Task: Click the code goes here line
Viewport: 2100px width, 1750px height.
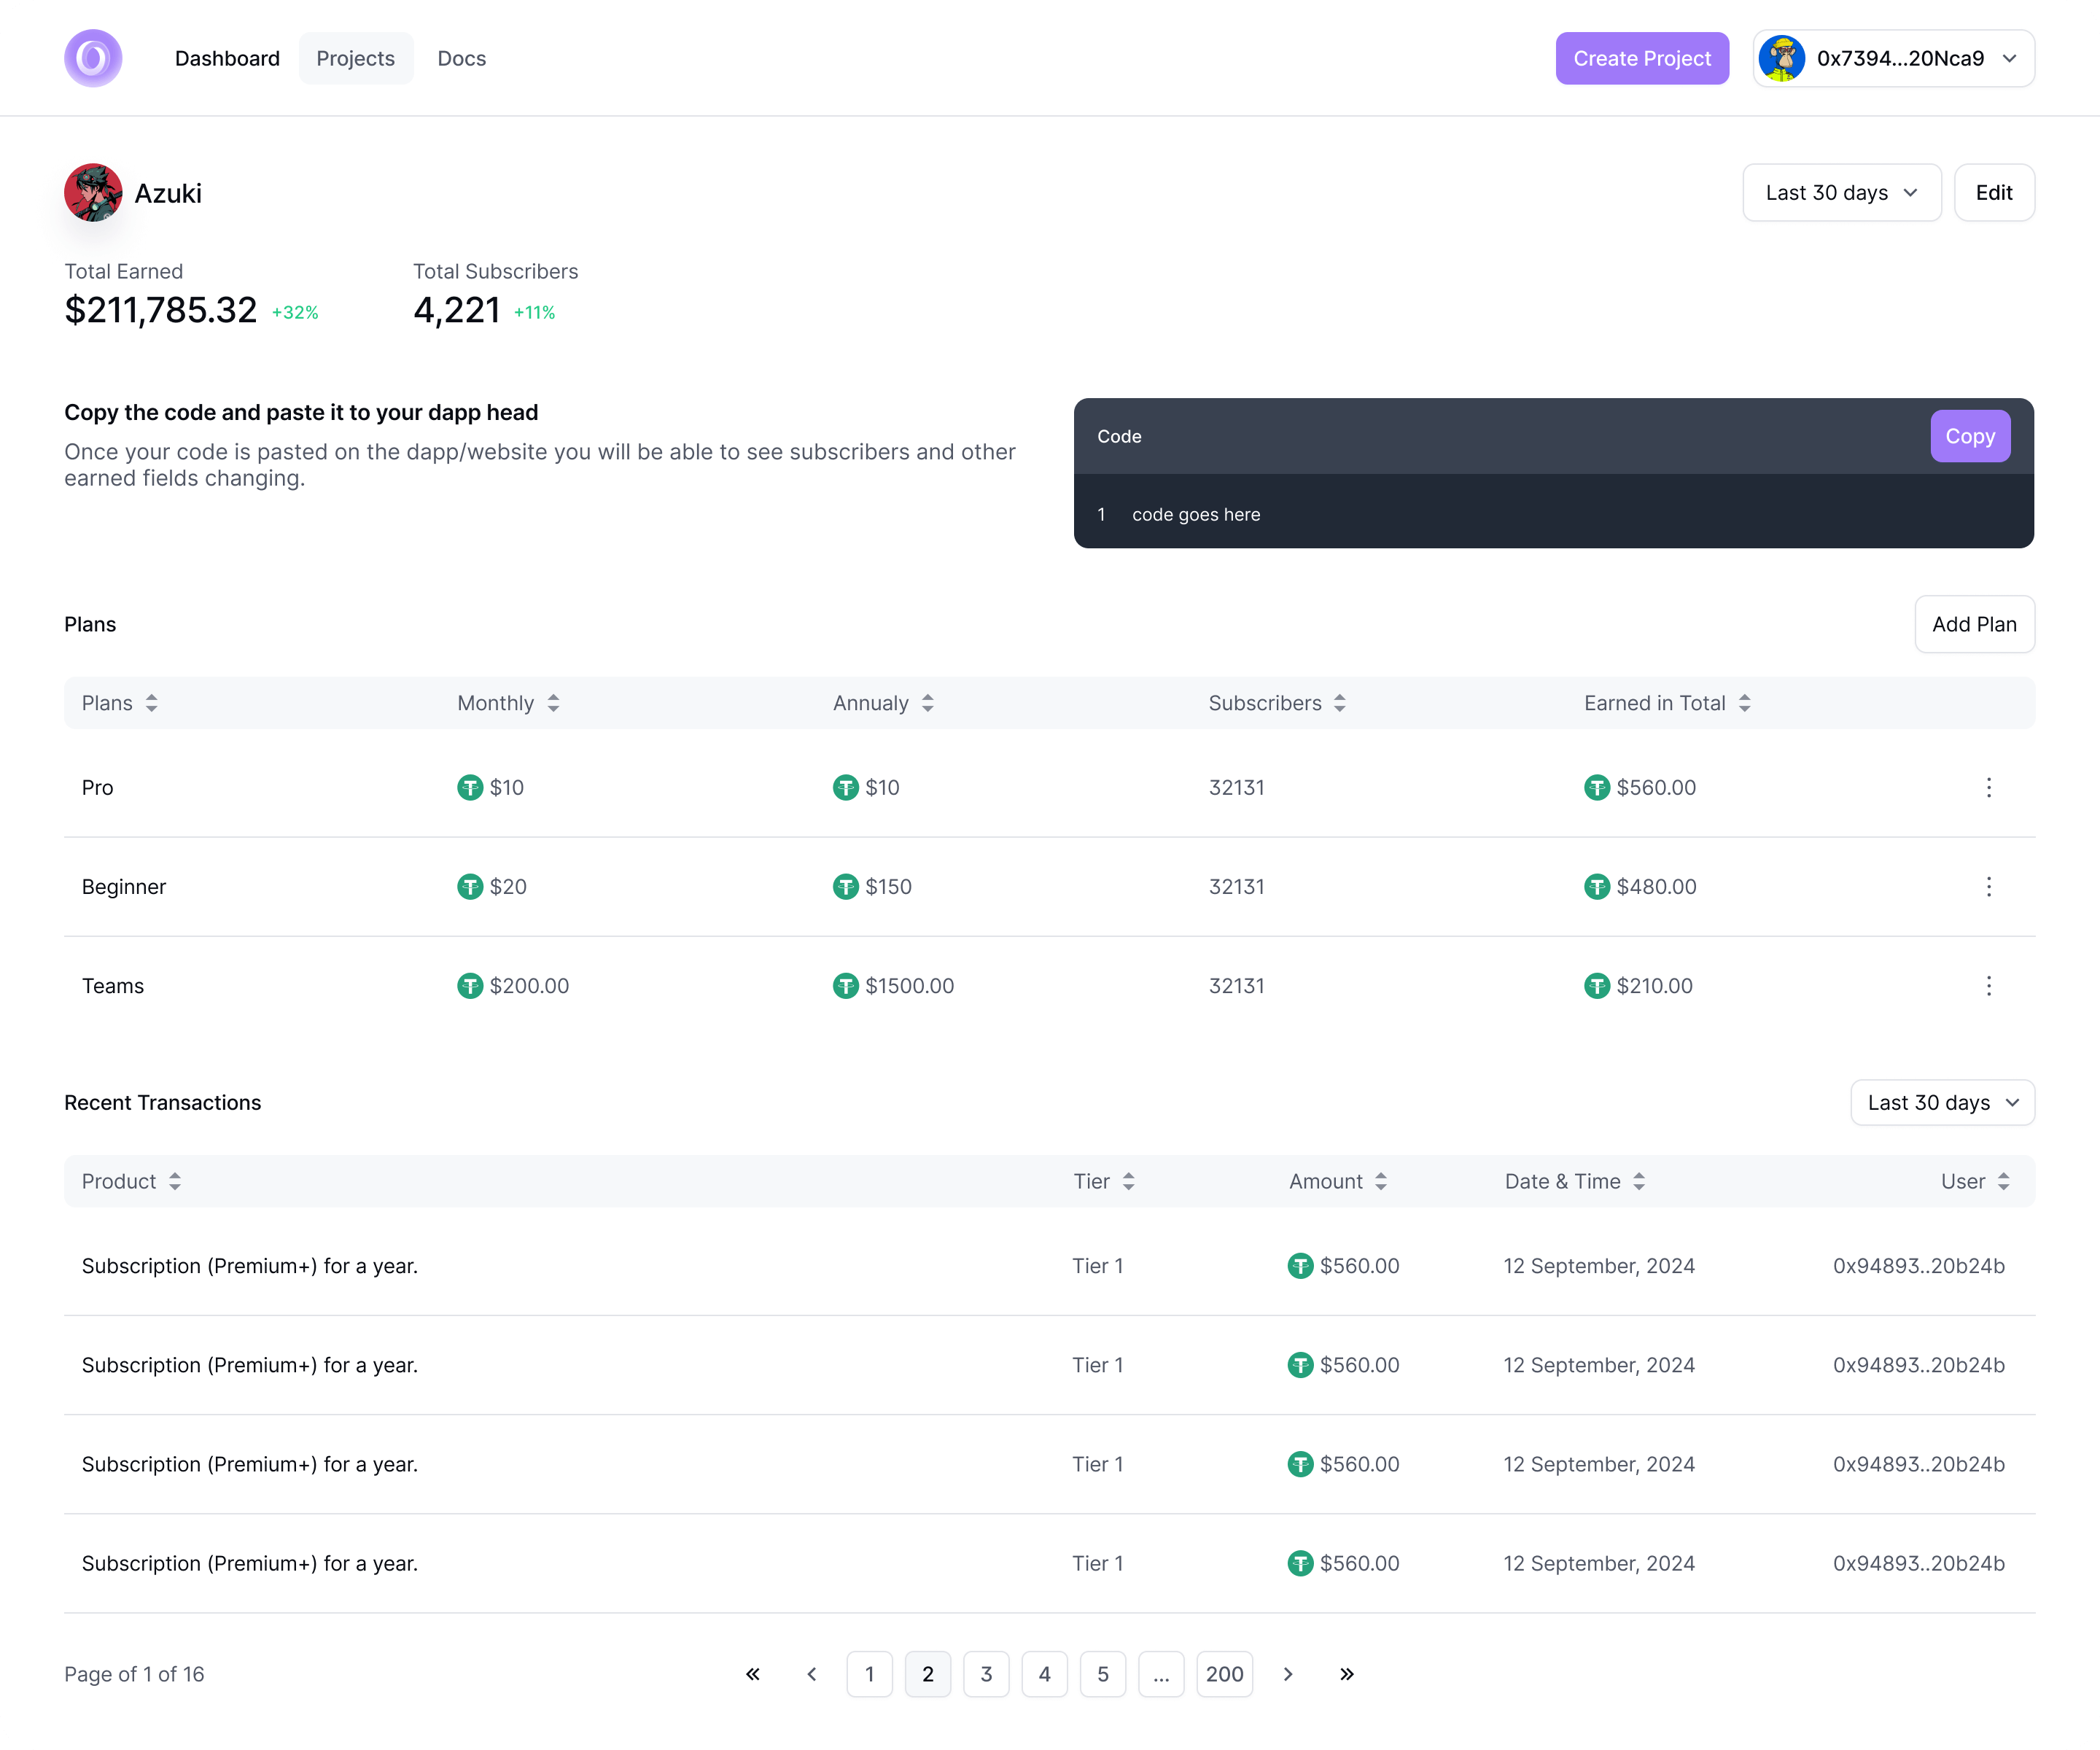Action: [1195, 514]
